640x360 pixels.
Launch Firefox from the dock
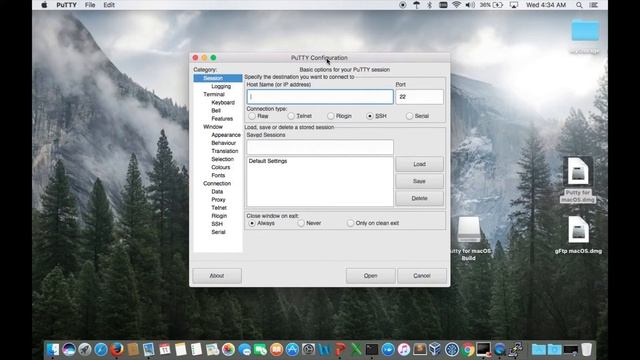tap(117, 349)
